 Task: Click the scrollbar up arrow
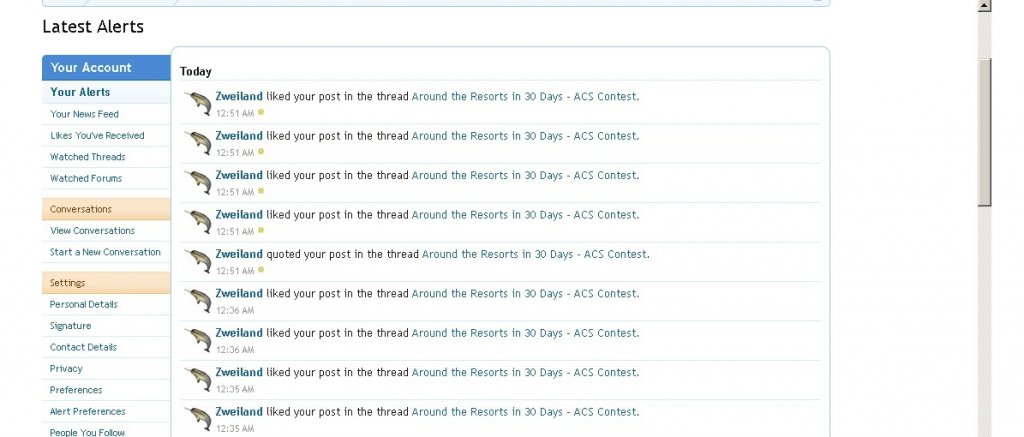(x=984, y=5)
